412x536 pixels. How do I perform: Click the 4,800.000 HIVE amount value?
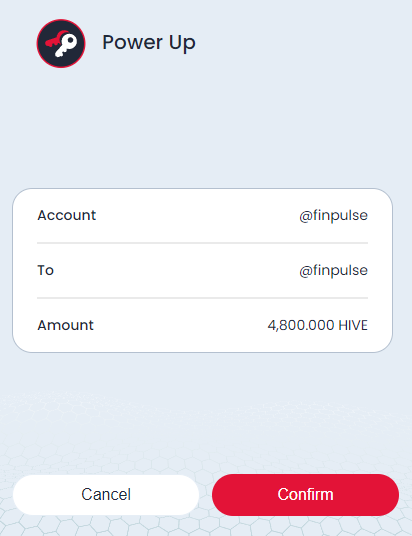[x=318, y=325]
